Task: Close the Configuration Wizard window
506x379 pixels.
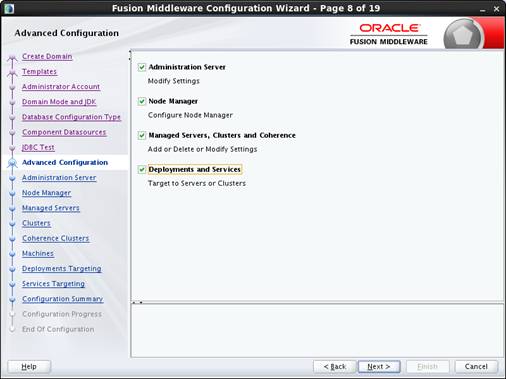Action: click(496, 9)
